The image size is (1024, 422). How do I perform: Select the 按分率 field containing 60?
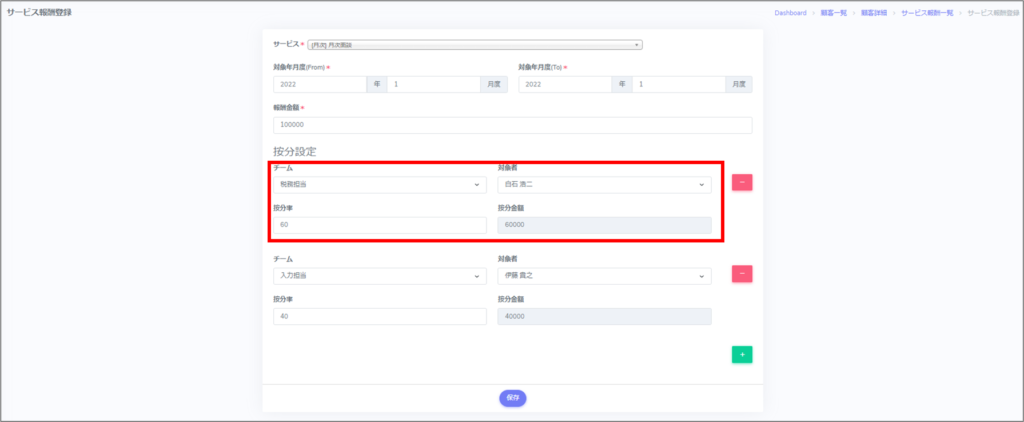379,226
